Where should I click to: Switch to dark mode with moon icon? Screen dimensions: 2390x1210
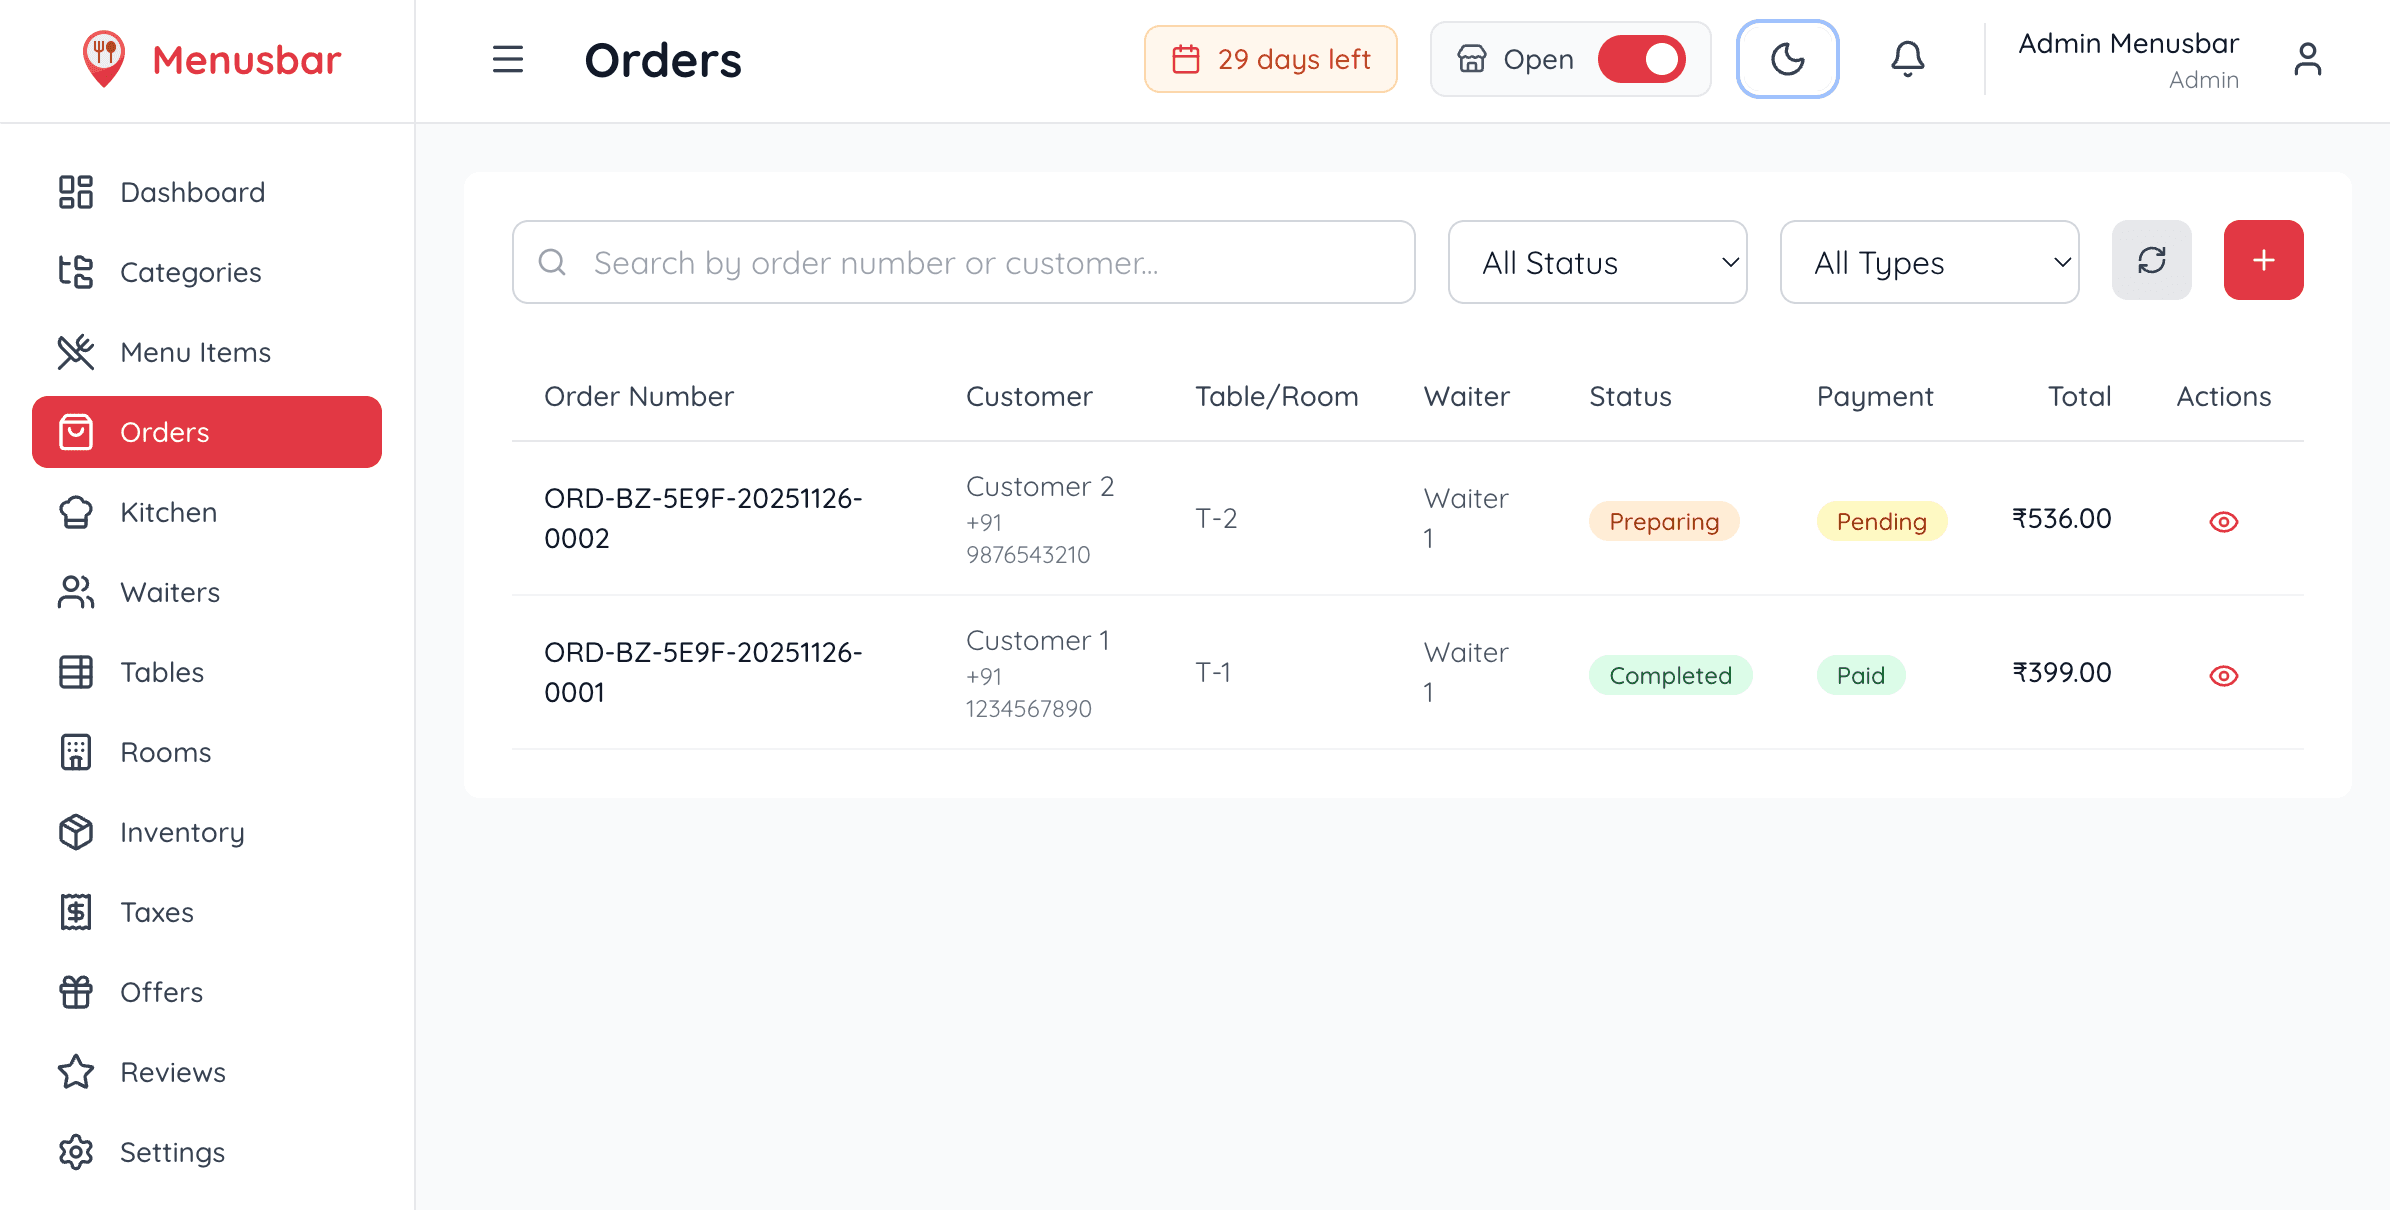point(1787,59)
